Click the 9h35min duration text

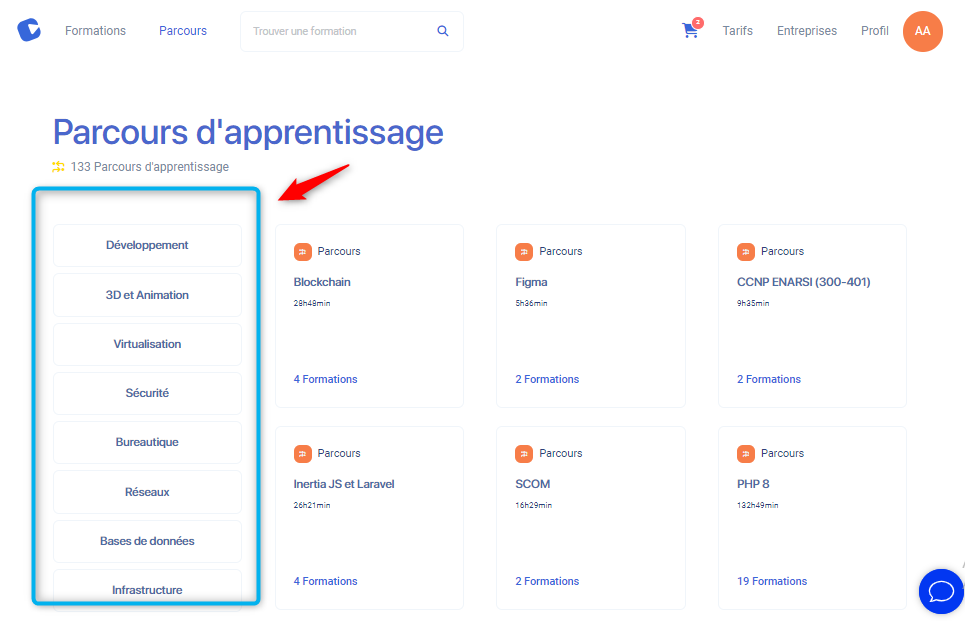pos(753,303)
